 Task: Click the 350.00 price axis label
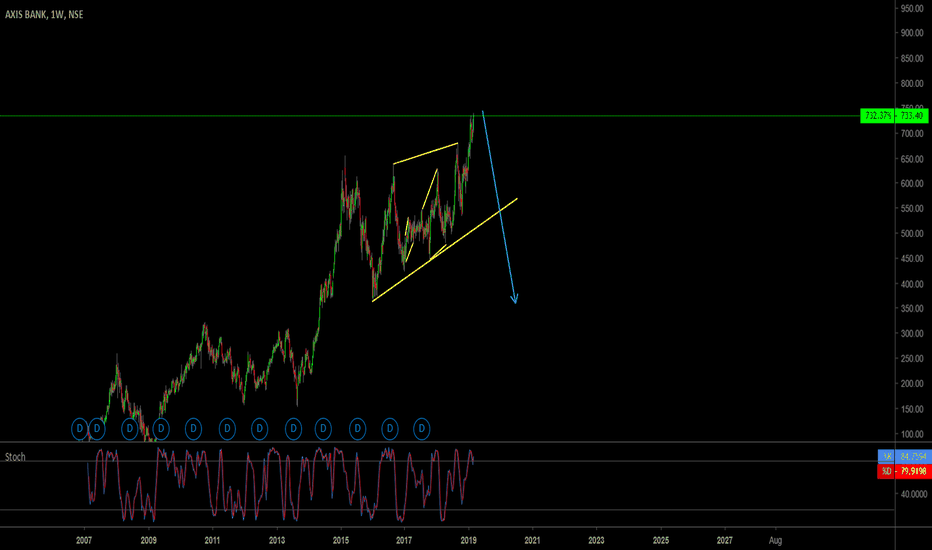[912, 309]
